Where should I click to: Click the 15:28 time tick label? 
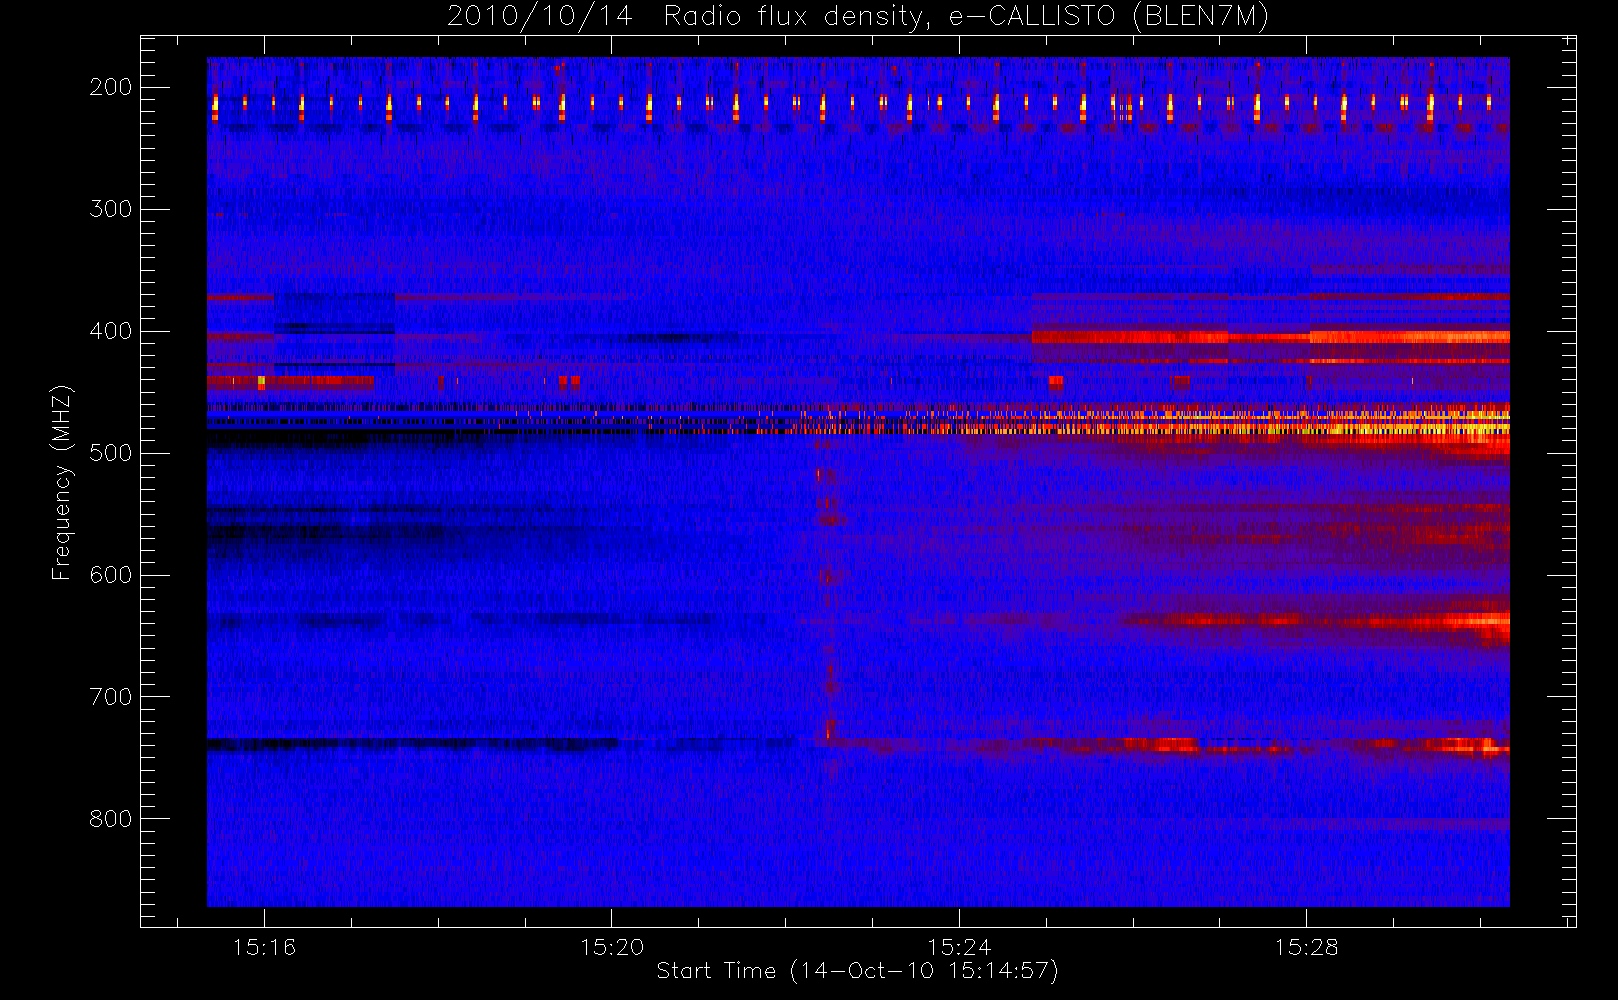[x=1306, y=947]
